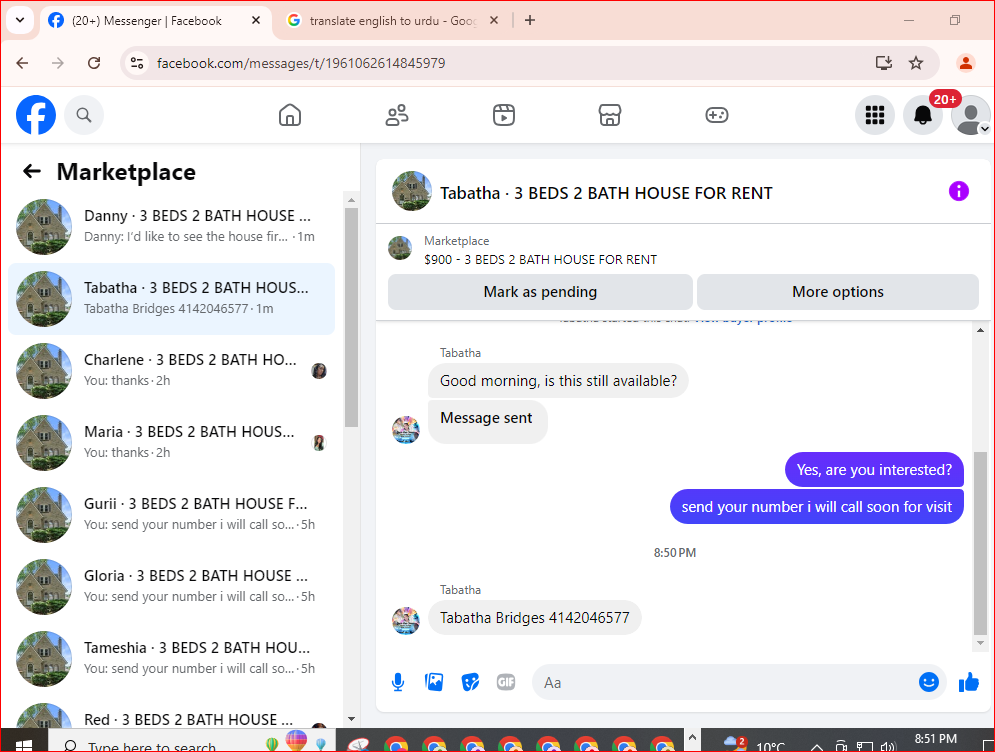Click the Aa message input field
The width and height of the screenshot is (995, 752).
coord(723,682)
